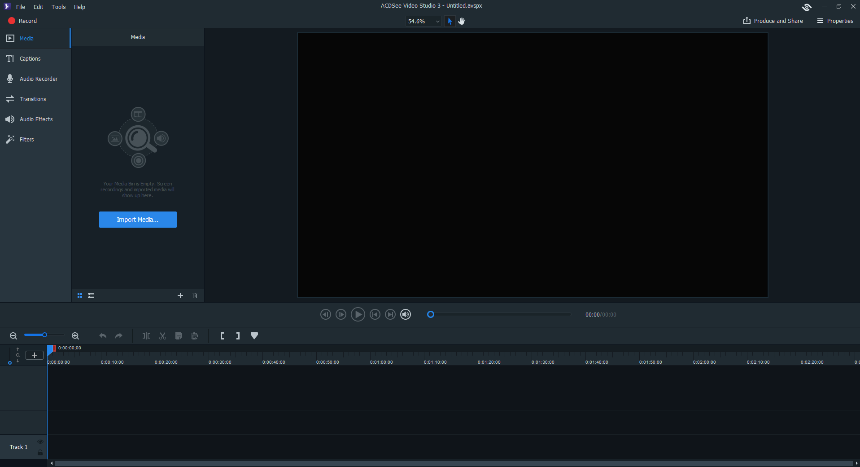Image resolution: width=860 pixels, height=467 pixels.
Task: Click the Media panel header tab
Action: tap(138, 37)
